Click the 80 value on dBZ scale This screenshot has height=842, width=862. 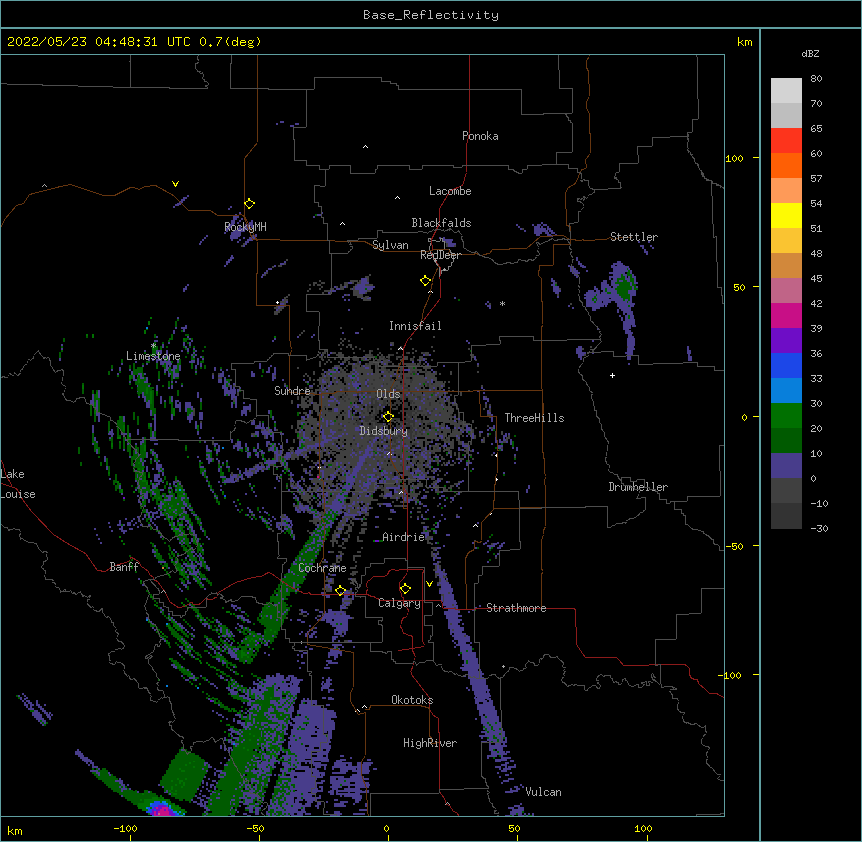(816, 79)
